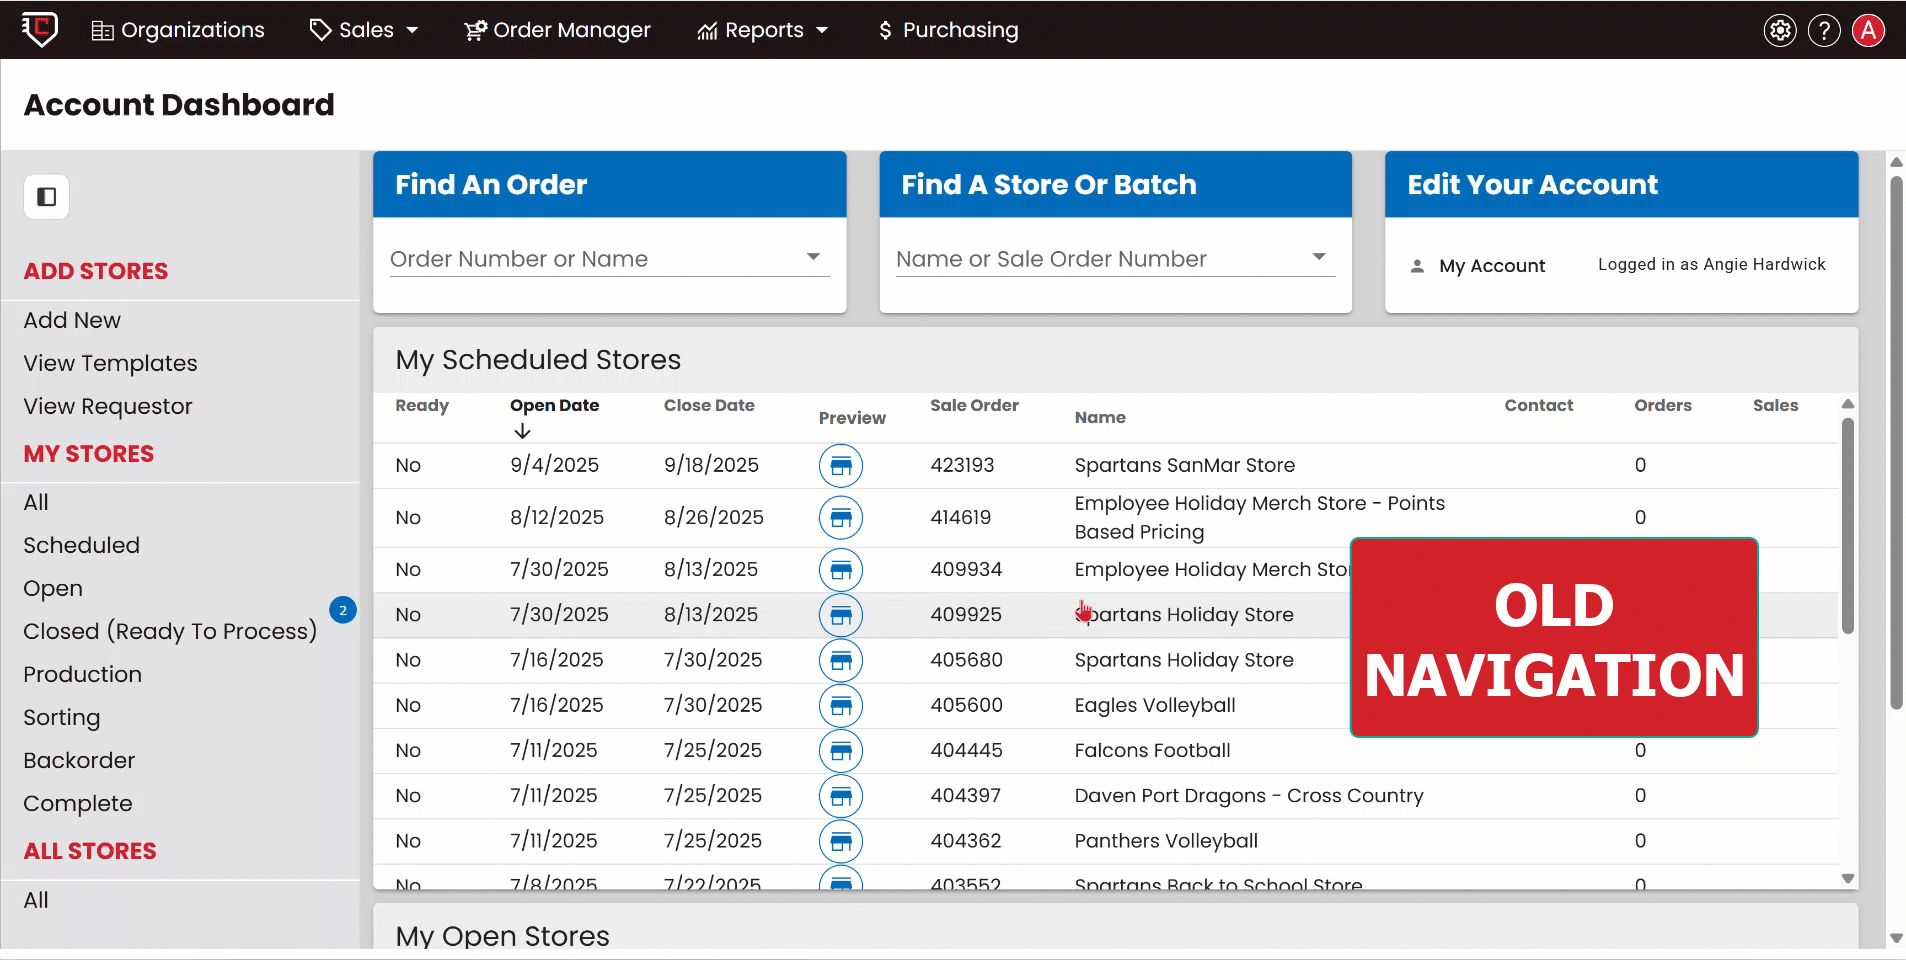Select Closed (Ready To Process) stores
Viewport: 1906px width, 960px height.
point(169,631)
